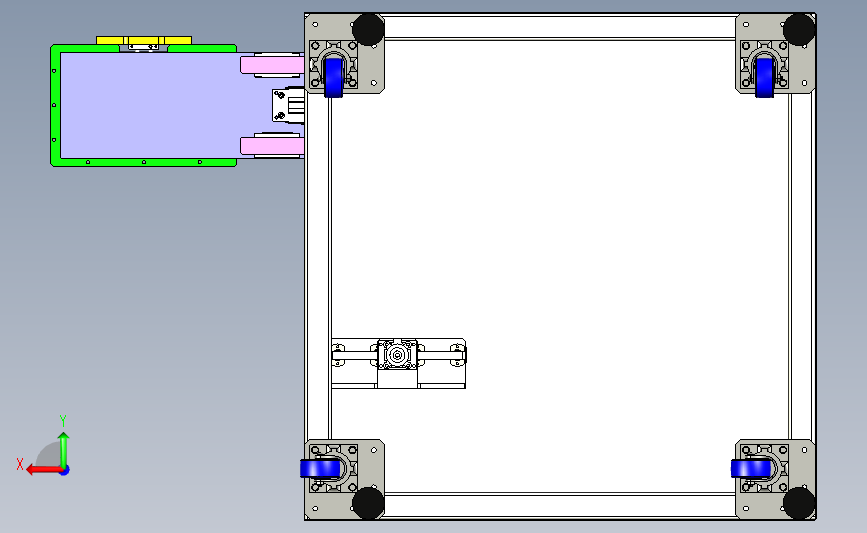
Task: Click the "Y" axis label
Action: pyautogui.click(x=63, y=421)
